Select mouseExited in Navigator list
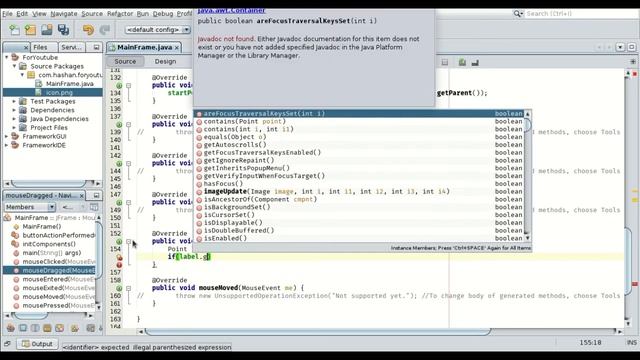 coord(58,288)
